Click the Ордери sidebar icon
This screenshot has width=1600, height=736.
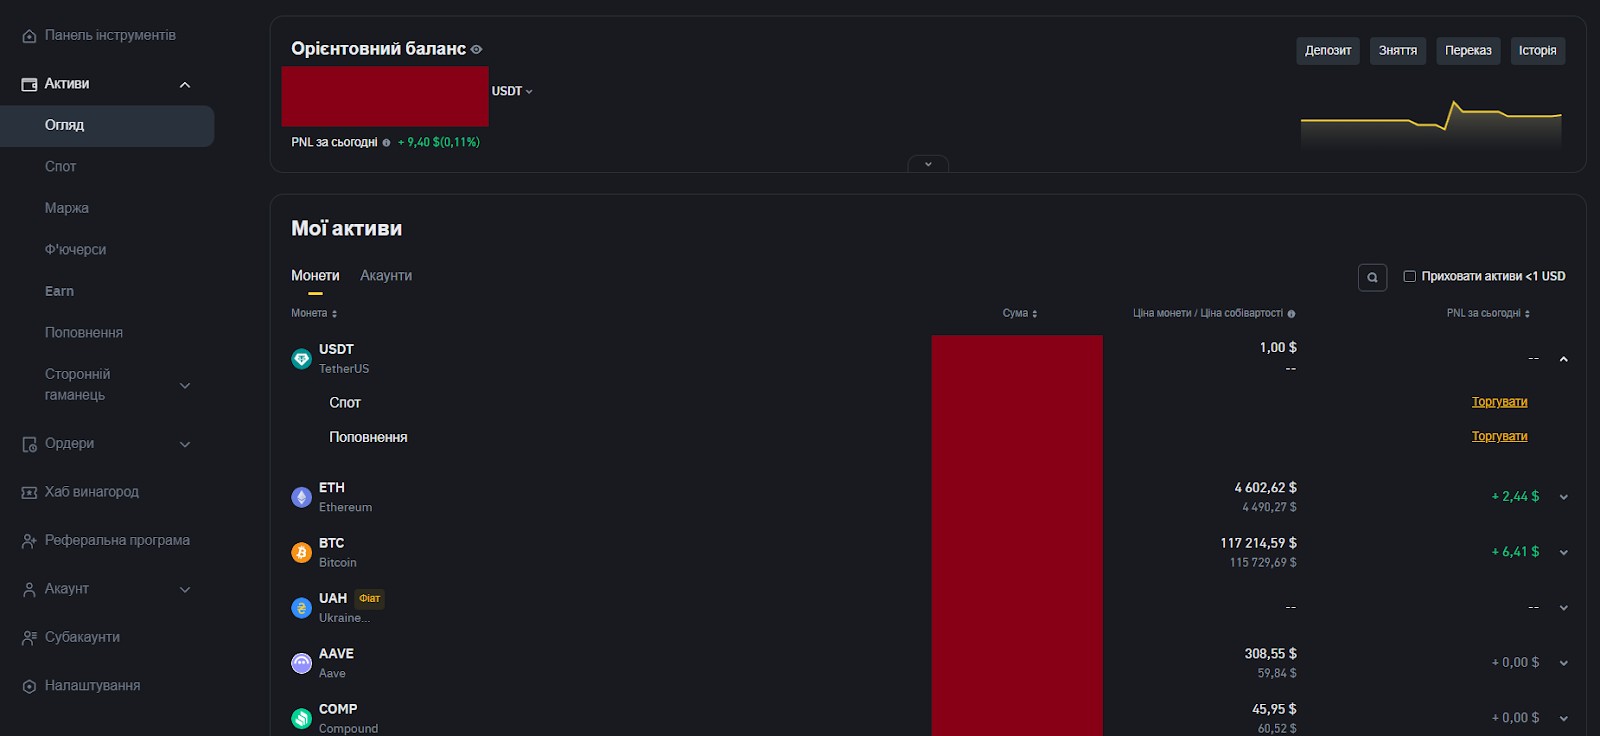(29, 444)
